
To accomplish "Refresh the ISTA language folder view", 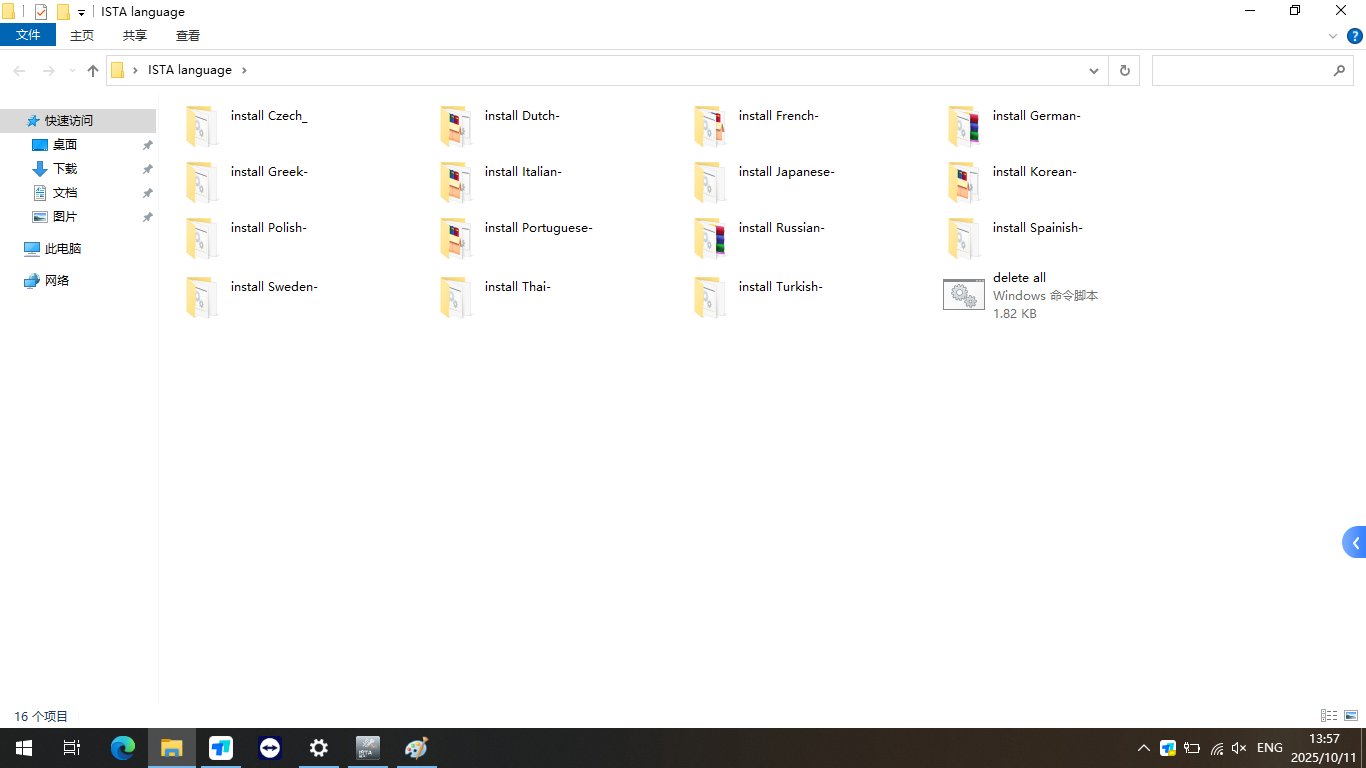I will pyautogui.click(x=1124, y=70).
